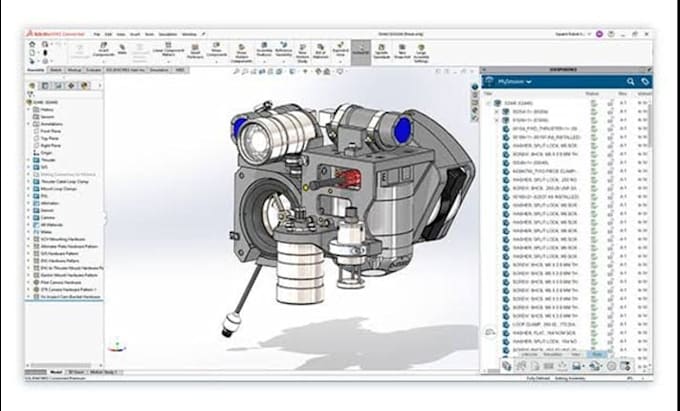
Task: Click the Take Snapshot tool
Action: tap(402, 51)
